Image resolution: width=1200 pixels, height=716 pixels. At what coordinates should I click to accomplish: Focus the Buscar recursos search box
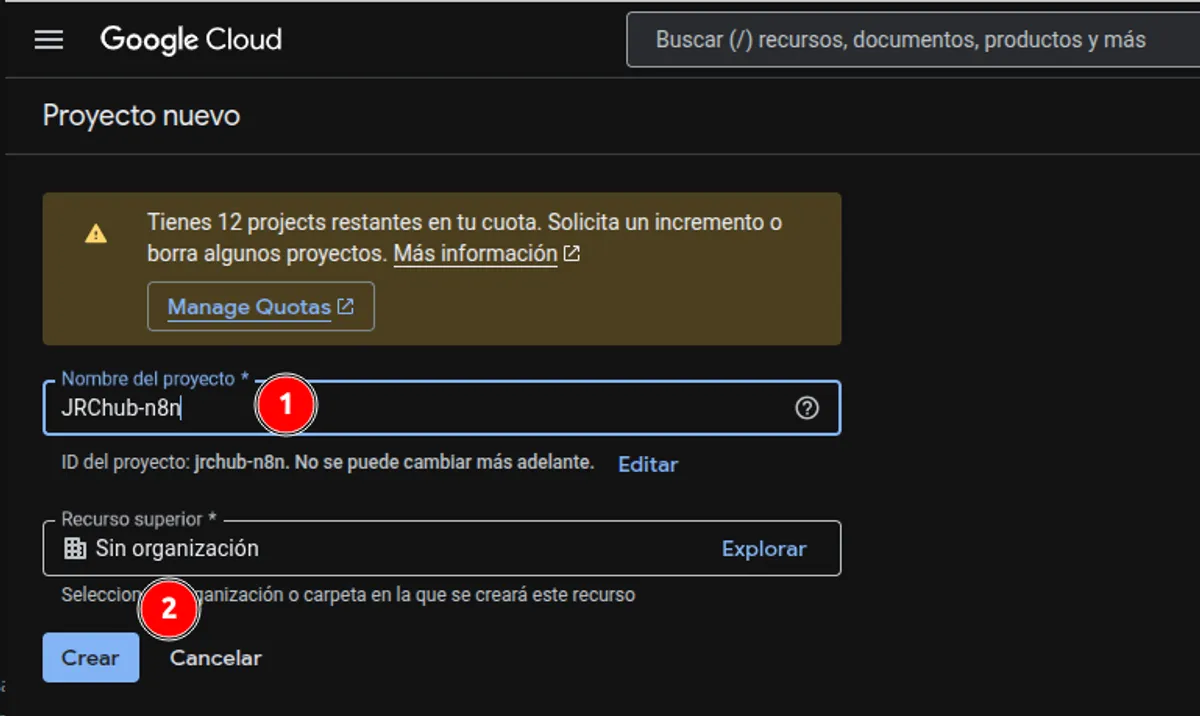[x=913, y=40]
